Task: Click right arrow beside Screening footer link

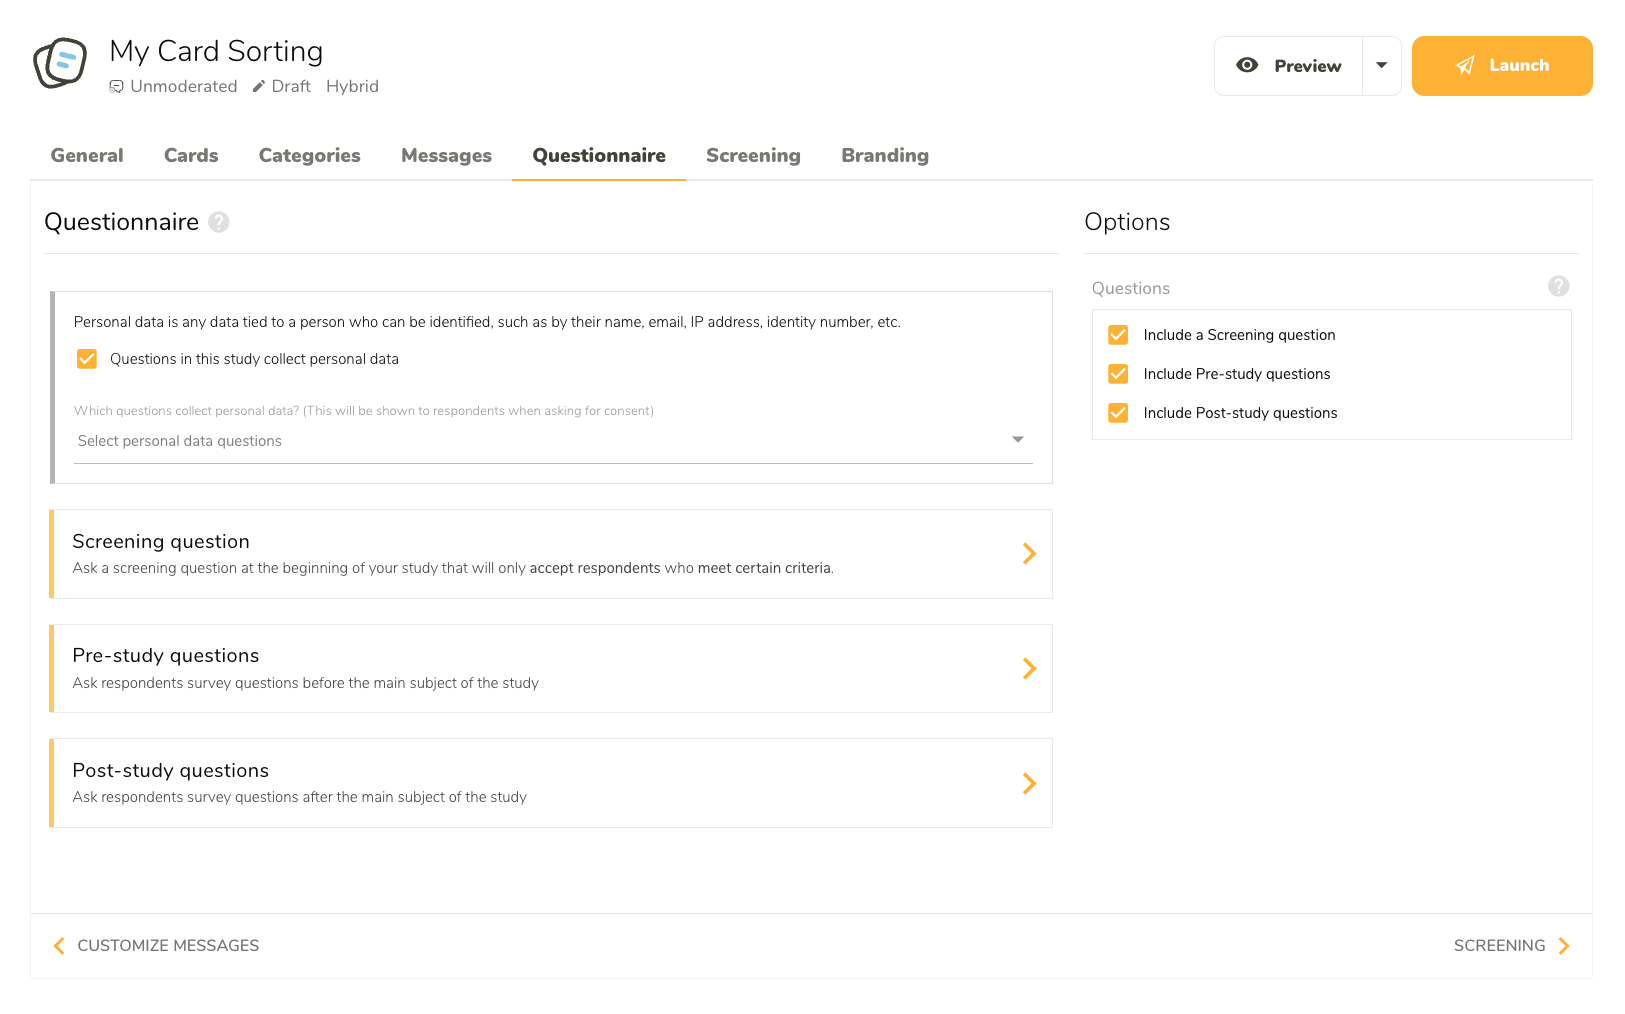Action: [1564, 946]
